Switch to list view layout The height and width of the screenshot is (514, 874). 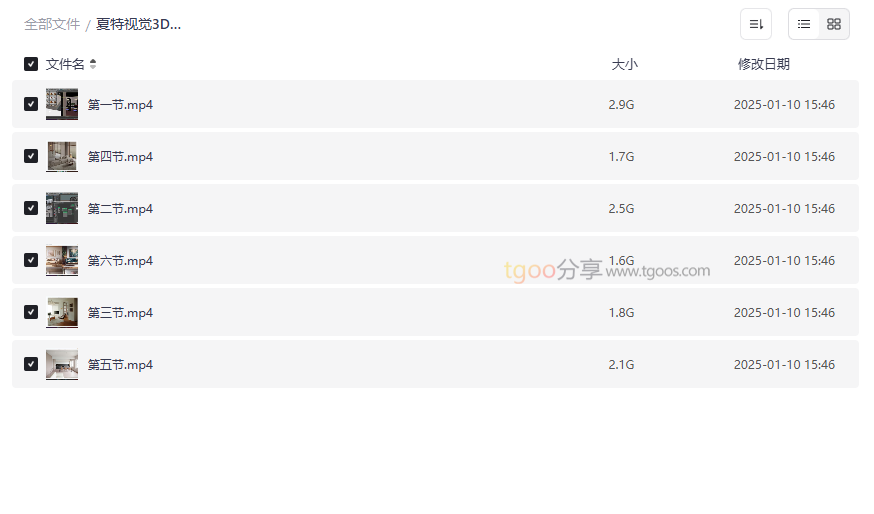(x=804, y=24)
